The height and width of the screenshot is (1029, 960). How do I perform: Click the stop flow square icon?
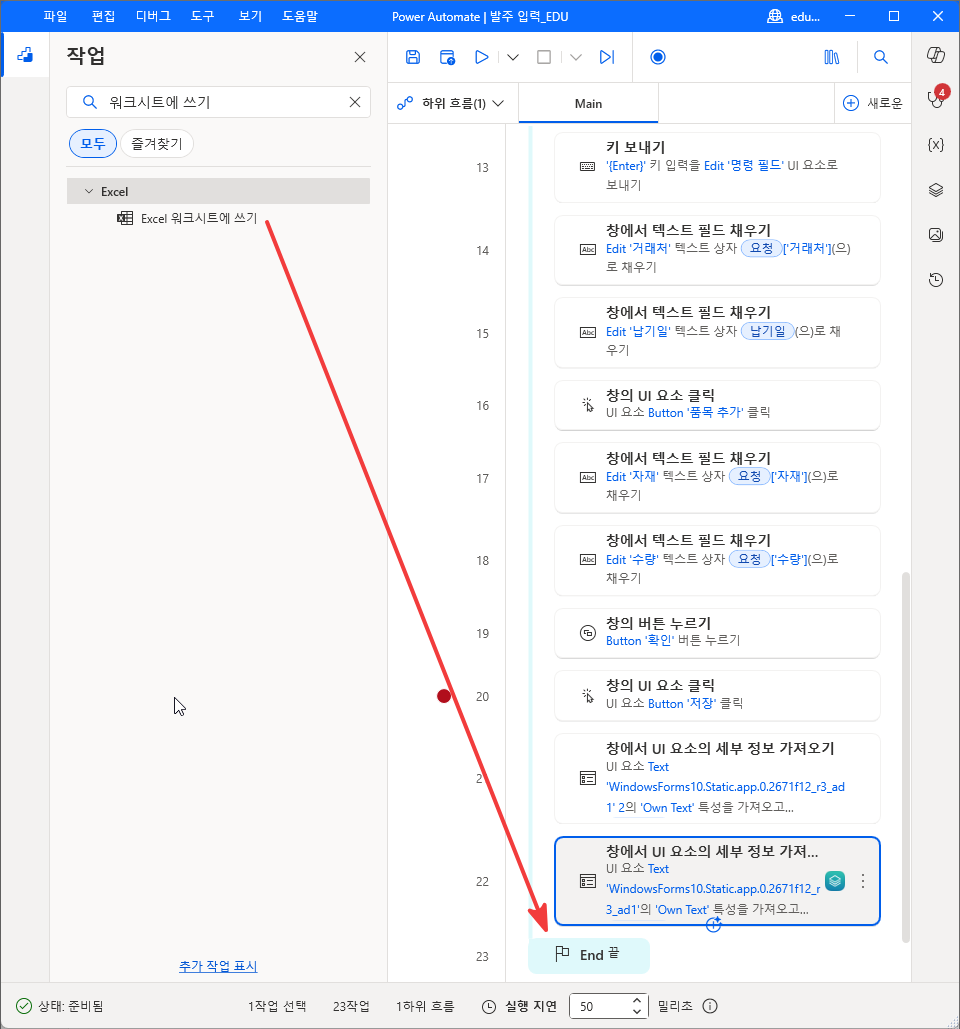pos(544,57)
